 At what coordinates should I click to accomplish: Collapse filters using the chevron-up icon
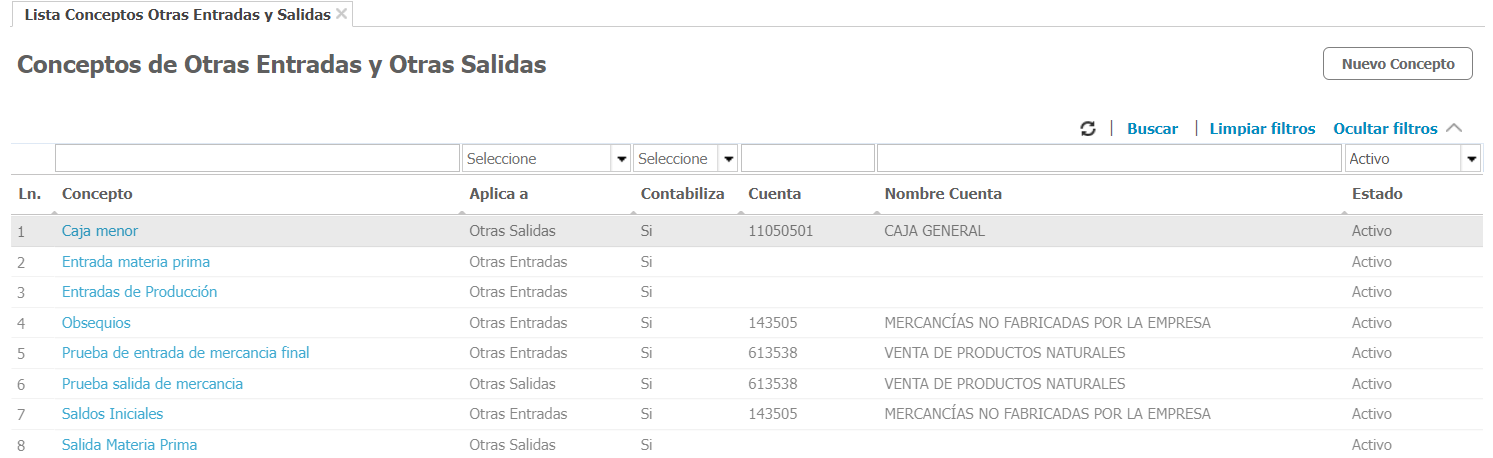pos(1454,128)
